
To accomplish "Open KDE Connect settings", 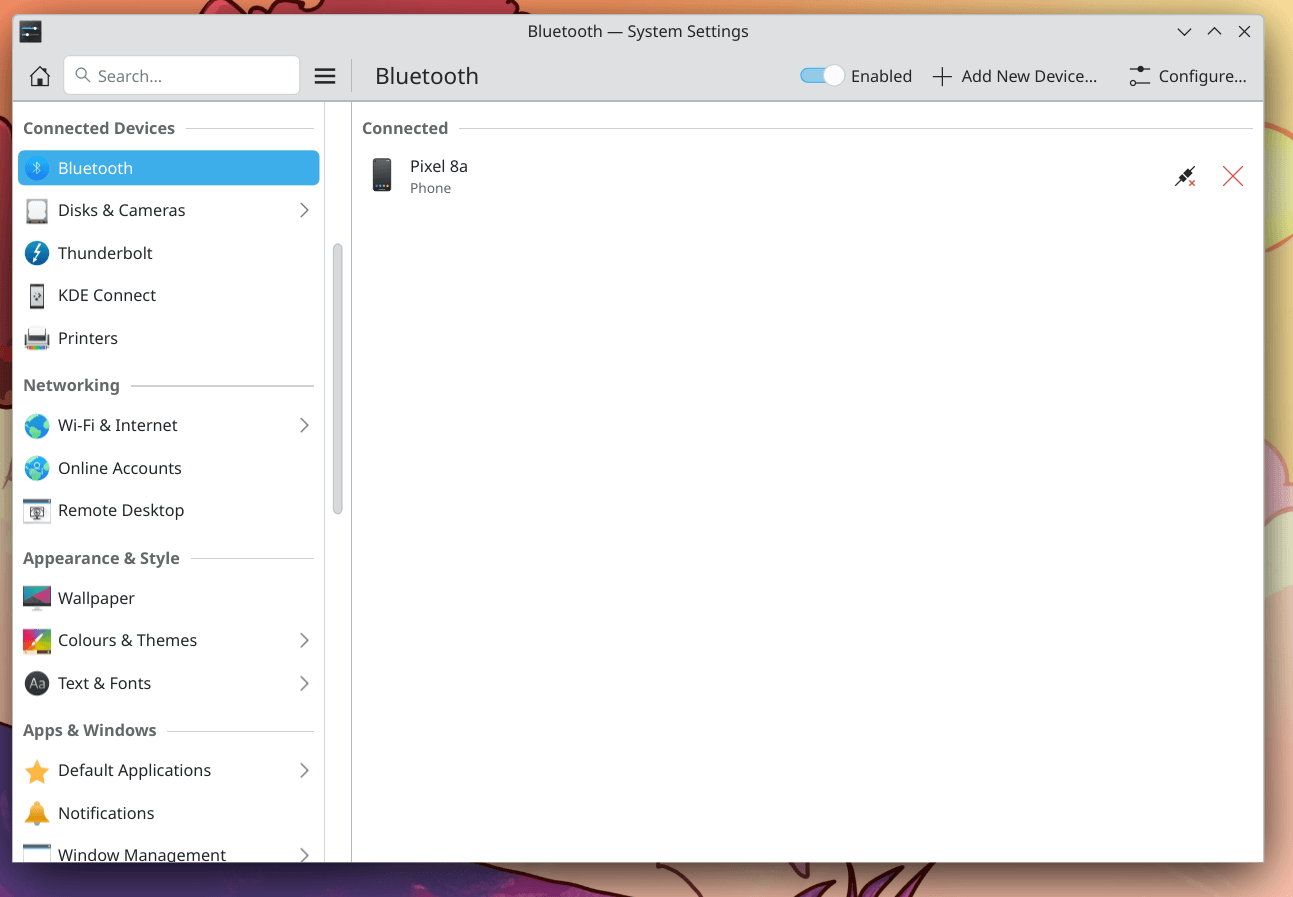I will (x=107, y=295).
